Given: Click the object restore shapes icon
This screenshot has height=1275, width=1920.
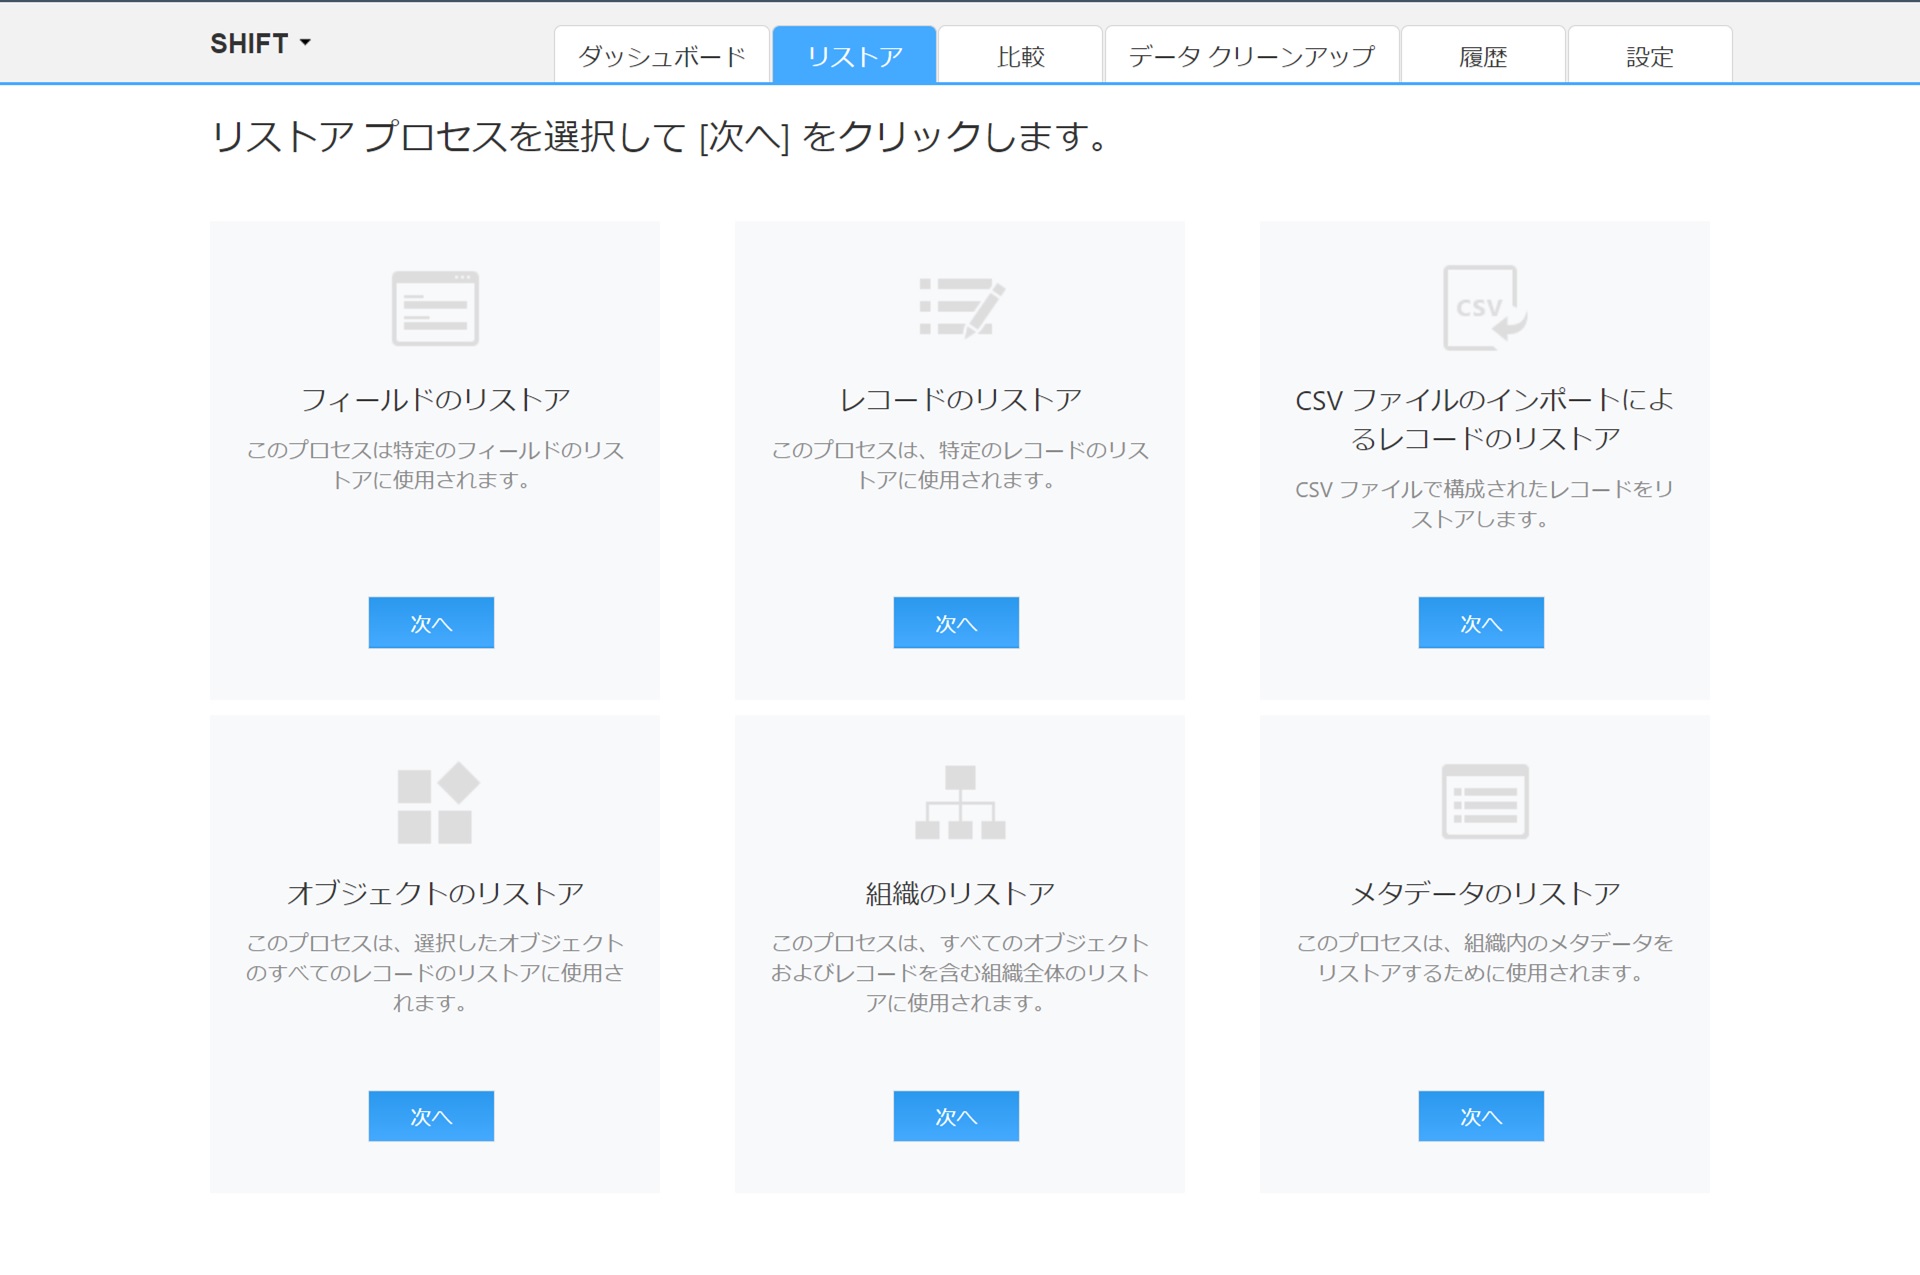Looking at the screenshot, I should pos(437,803).
